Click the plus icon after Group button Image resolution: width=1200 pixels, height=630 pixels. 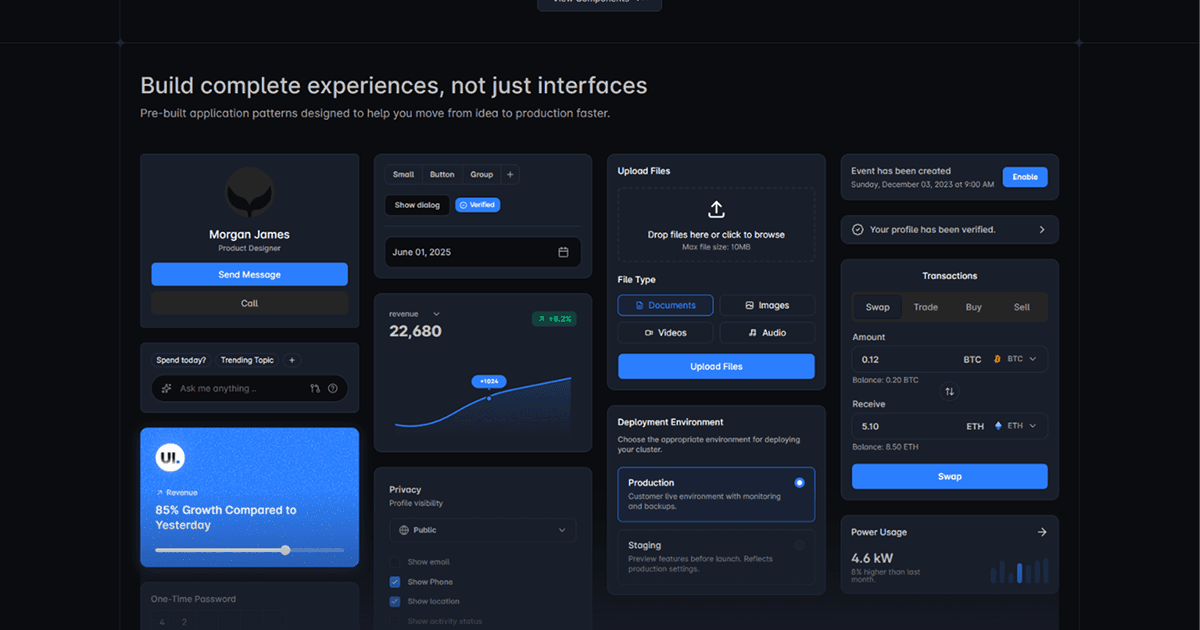510,174
